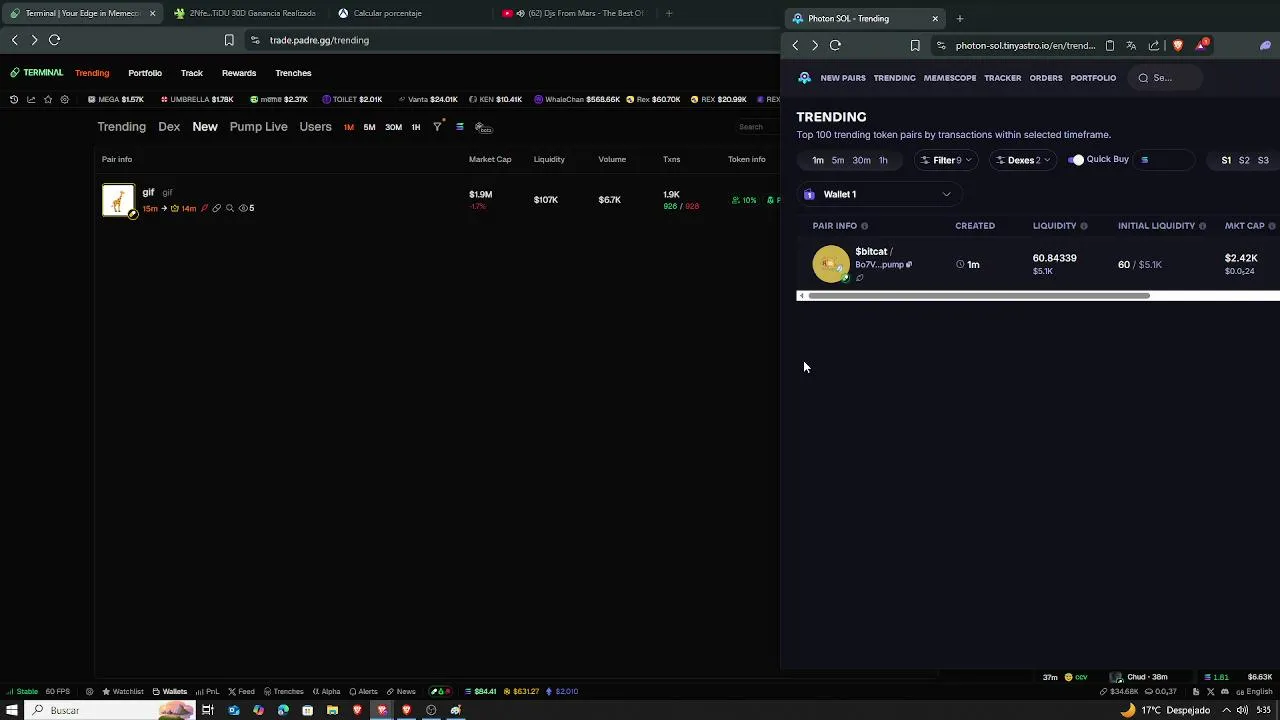Image resolution: width=1280 pixels, height=720 pixels.
Task: Expand the Wallet 1 dropdown
Action: tap(879, 194)
